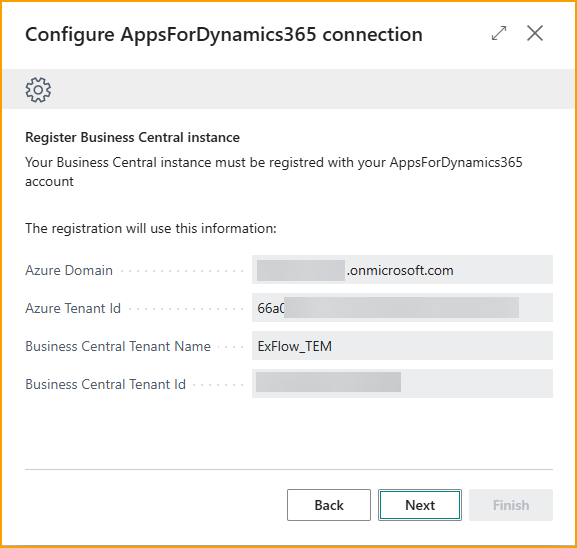Image resolution: width=577 pixels, height=548 pixels.
Task: Select the Azure Domain field
Action: 402,270
